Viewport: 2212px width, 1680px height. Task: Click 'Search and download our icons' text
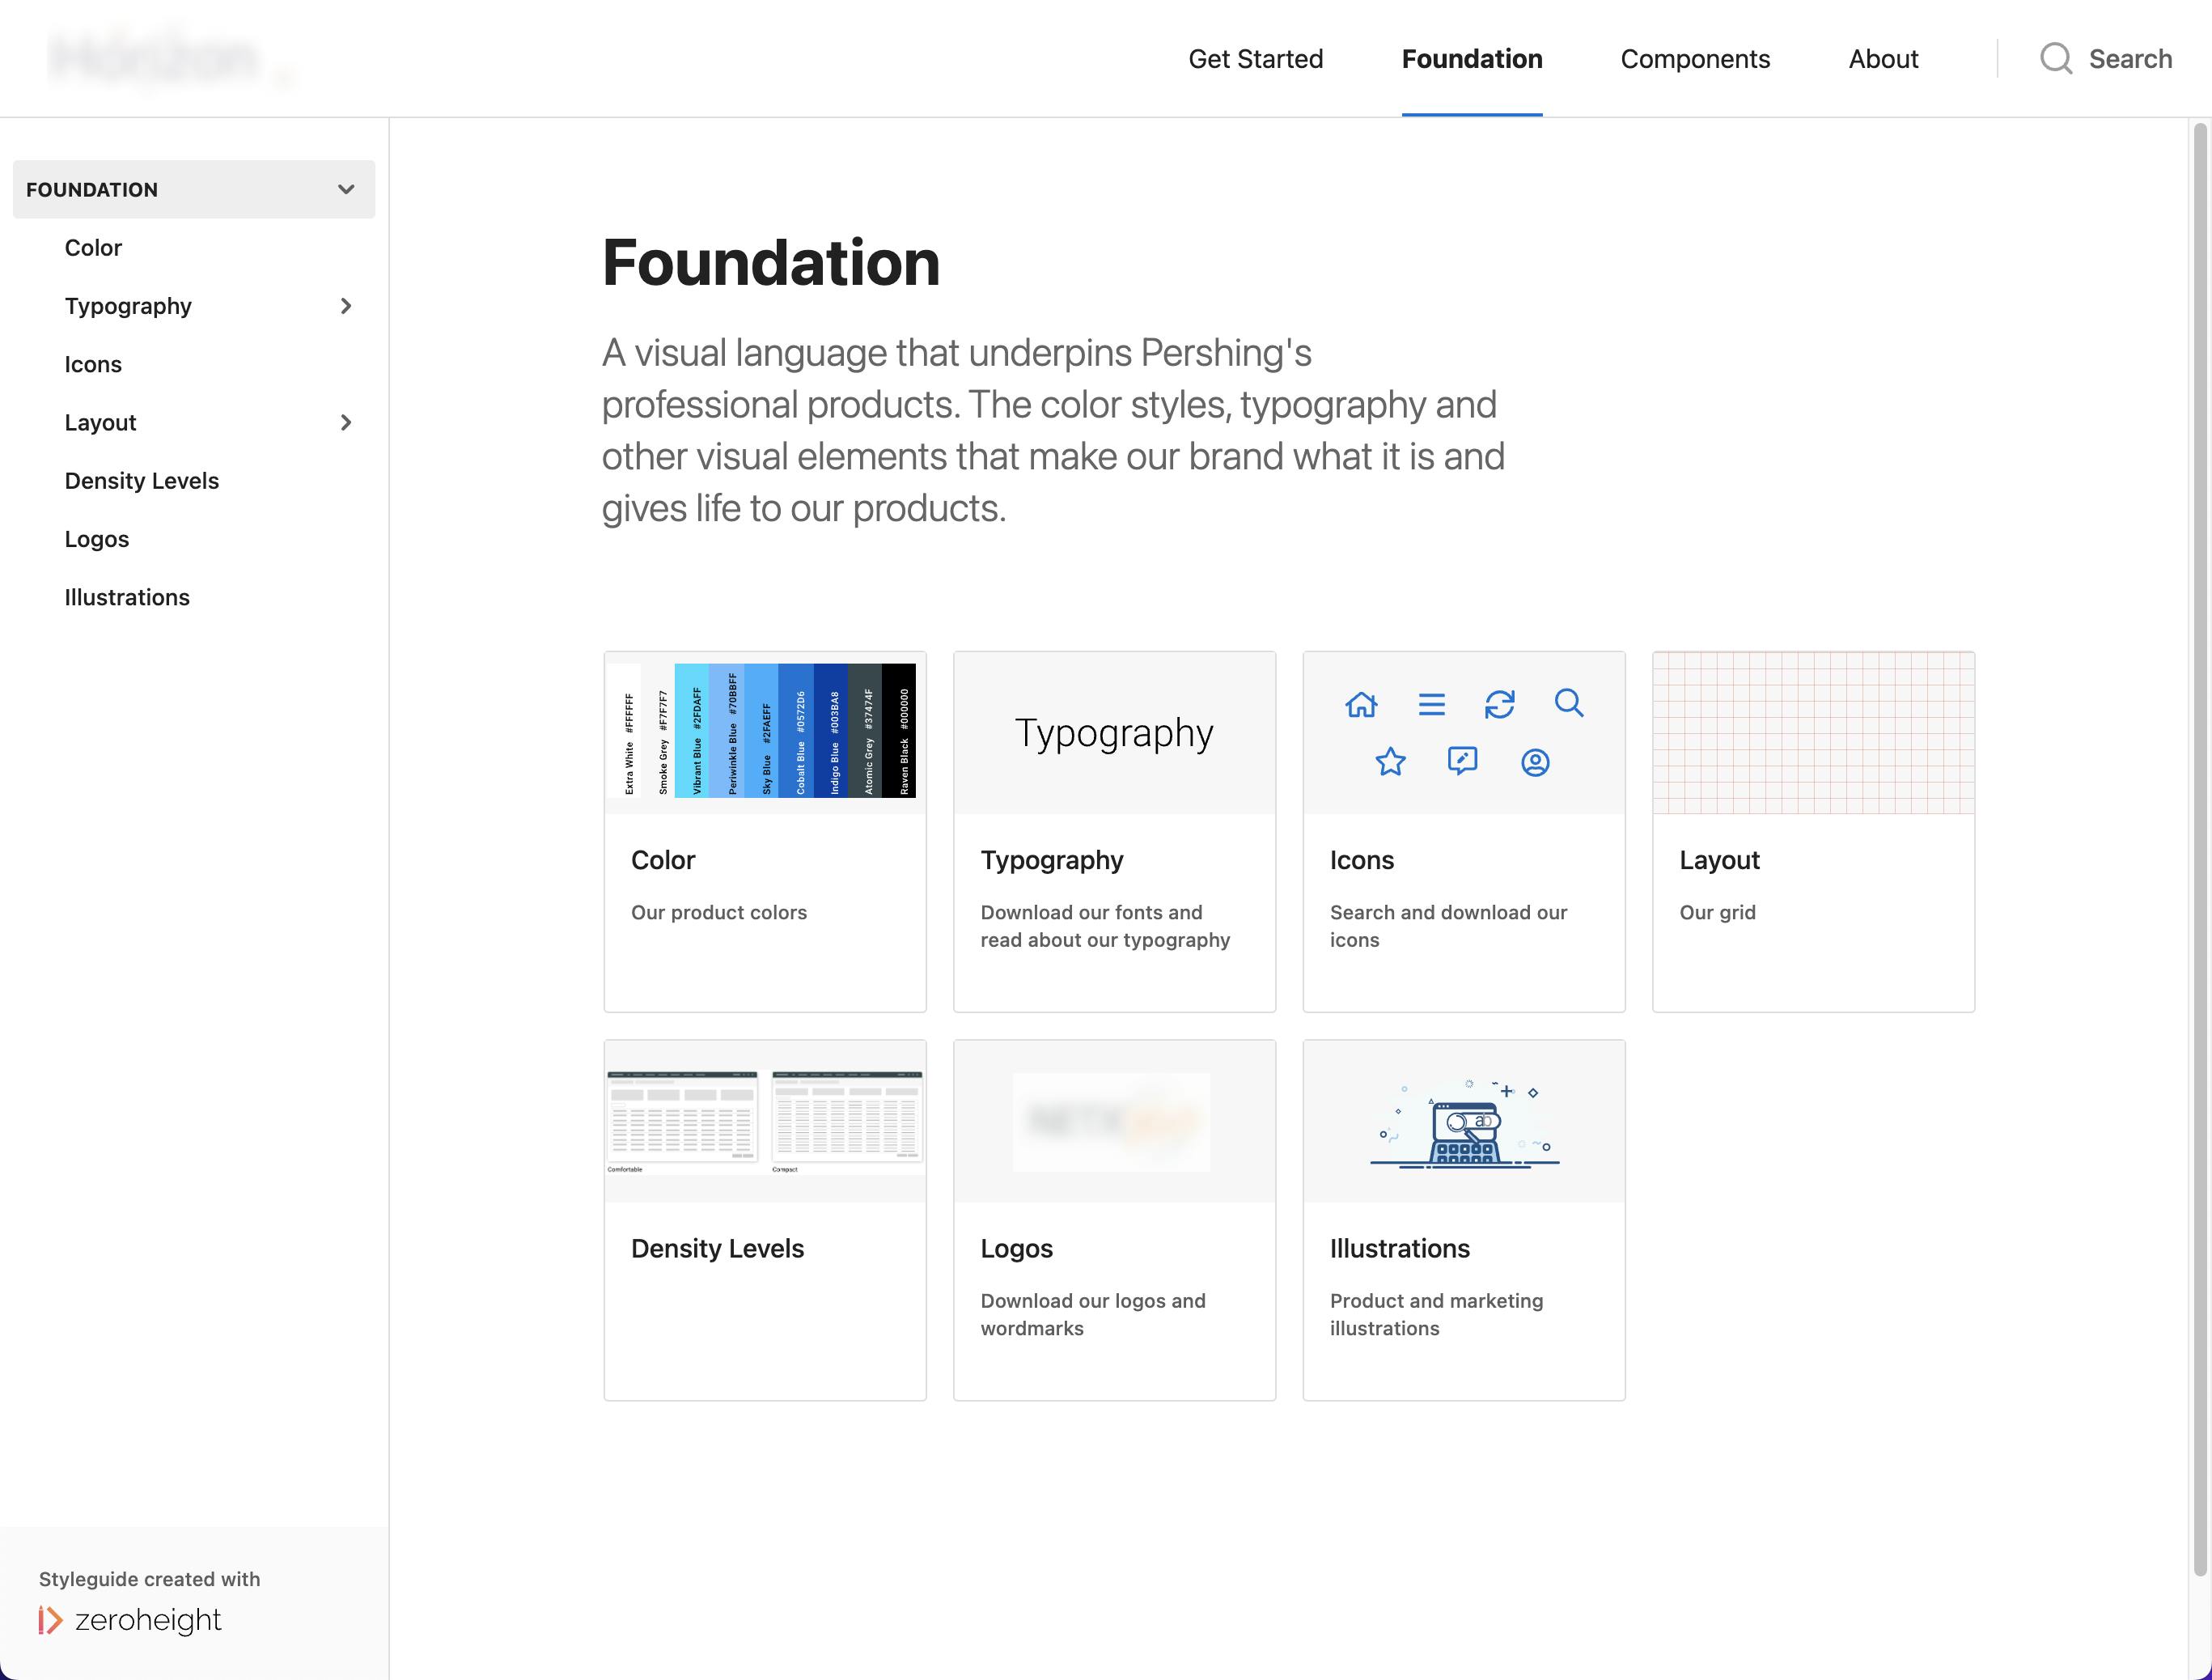click(1448, 926)
